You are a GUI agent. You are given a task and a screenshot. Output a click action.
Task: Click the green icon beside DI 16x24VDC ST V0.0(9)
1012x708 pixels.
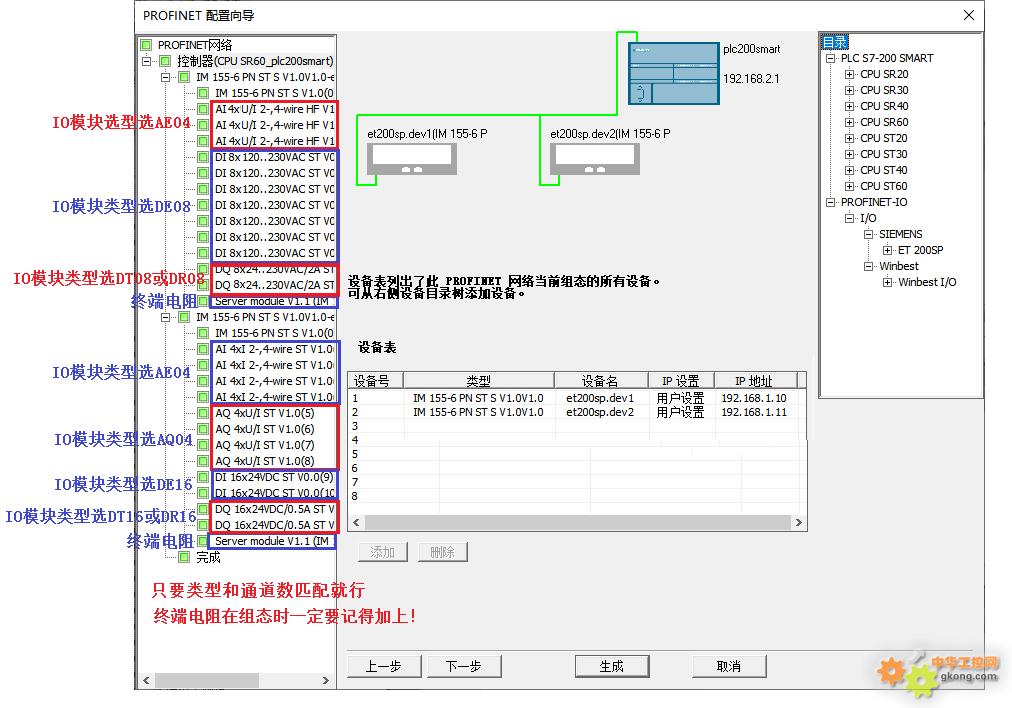click(x=203, y=477)
